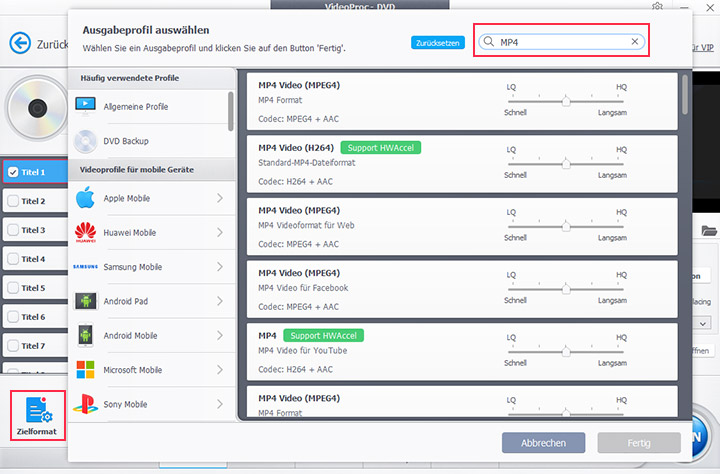
Task: Click the Microsoft logo icon
Action: pyautogui.click(x=85, y=370)
